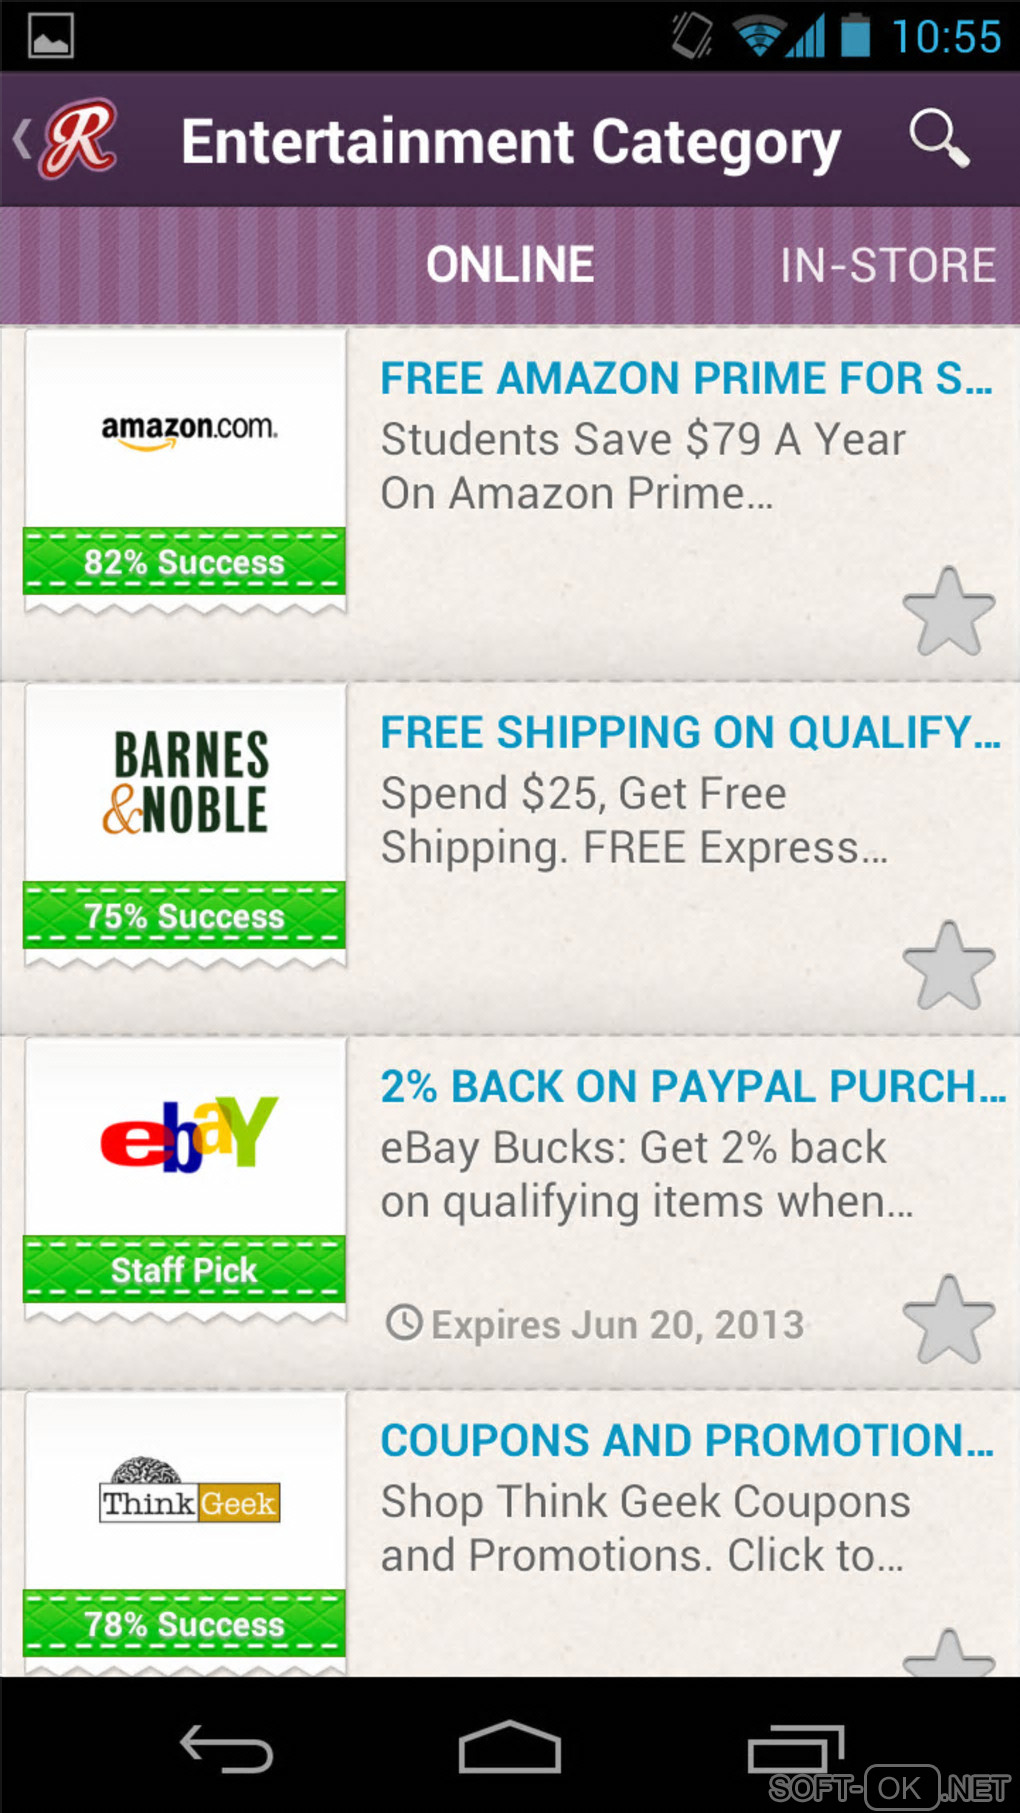This screenshot has height=1813, width=1020.
Task: Open Coupons and Promotions ThinkGeek offer
Action: pyautogui.click(x=687, y=1441)
